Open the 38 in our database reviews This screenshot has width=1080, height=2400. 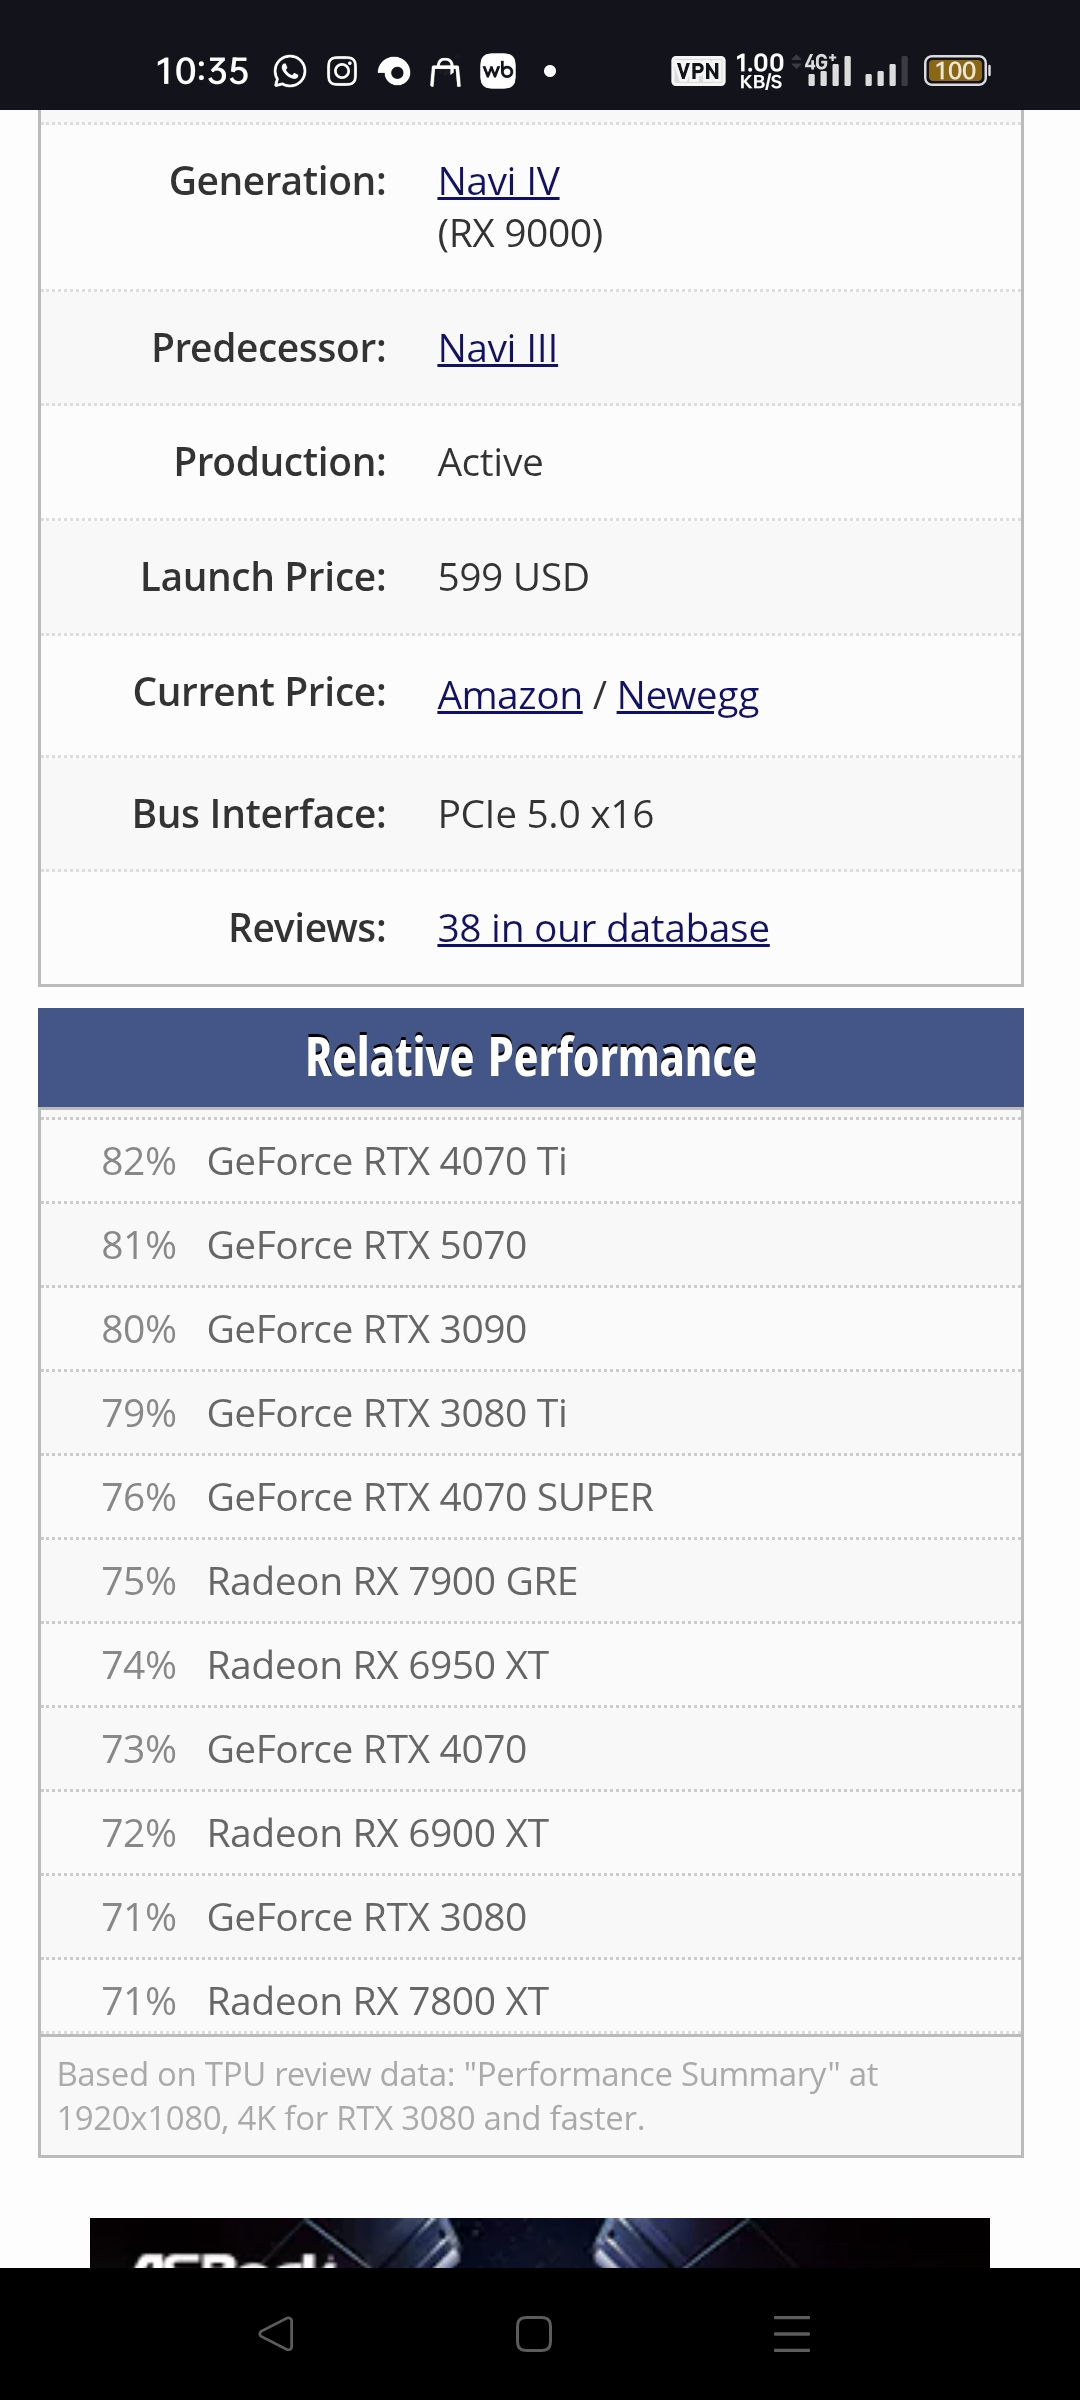(603, 929)
